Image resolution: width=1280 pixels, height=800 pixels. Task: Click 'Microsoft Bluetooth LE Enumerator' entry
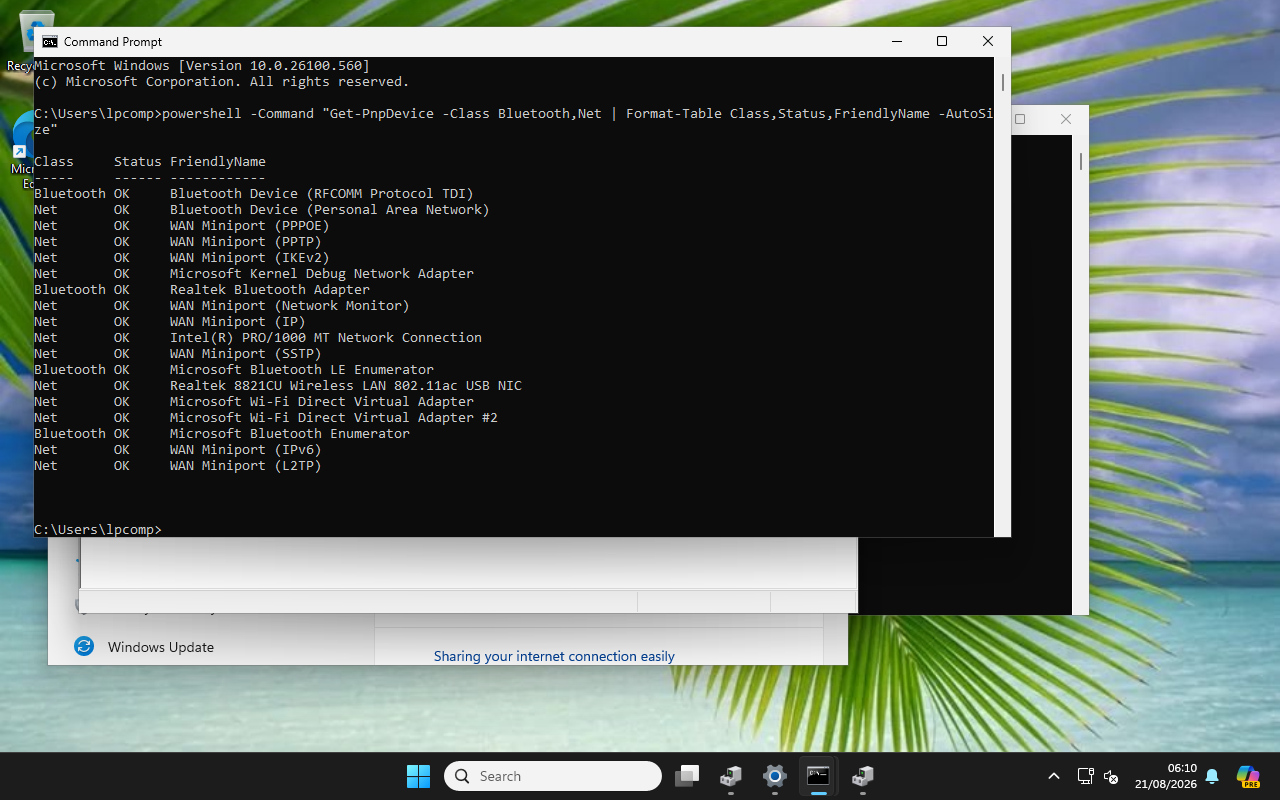click(302, 369)
